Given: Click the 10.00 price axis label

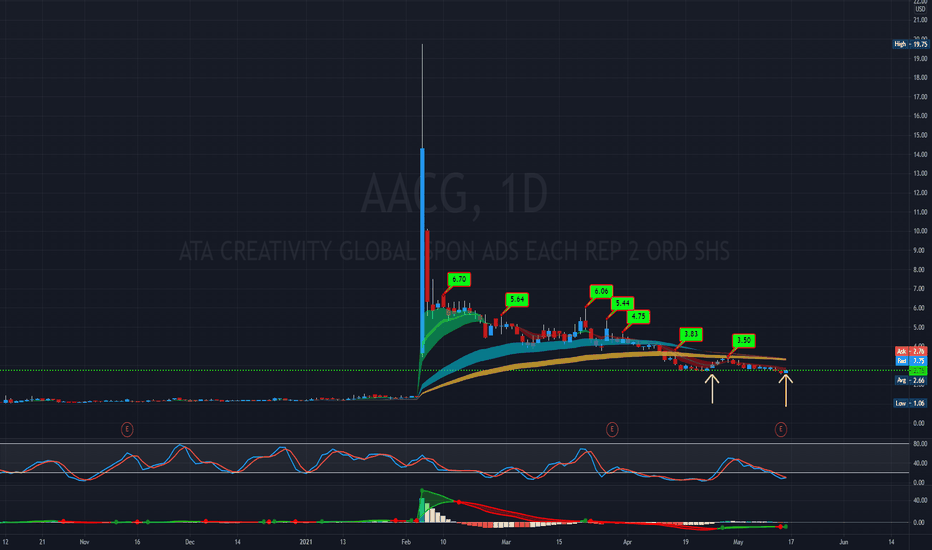Looking at the screenshot, I should click(x=920, y=231).
